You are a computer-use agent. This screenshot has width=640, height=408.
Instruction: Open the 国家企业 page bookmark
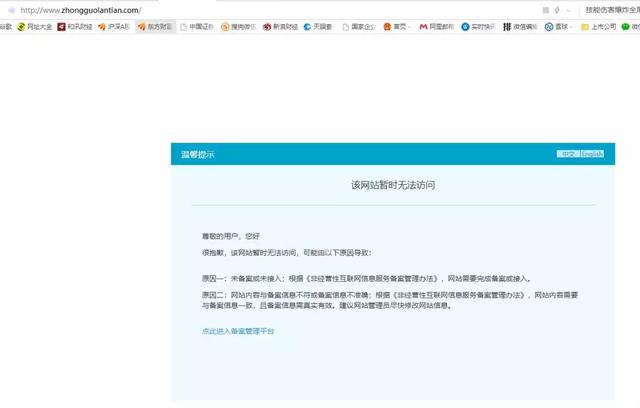(x=359, y=27)
